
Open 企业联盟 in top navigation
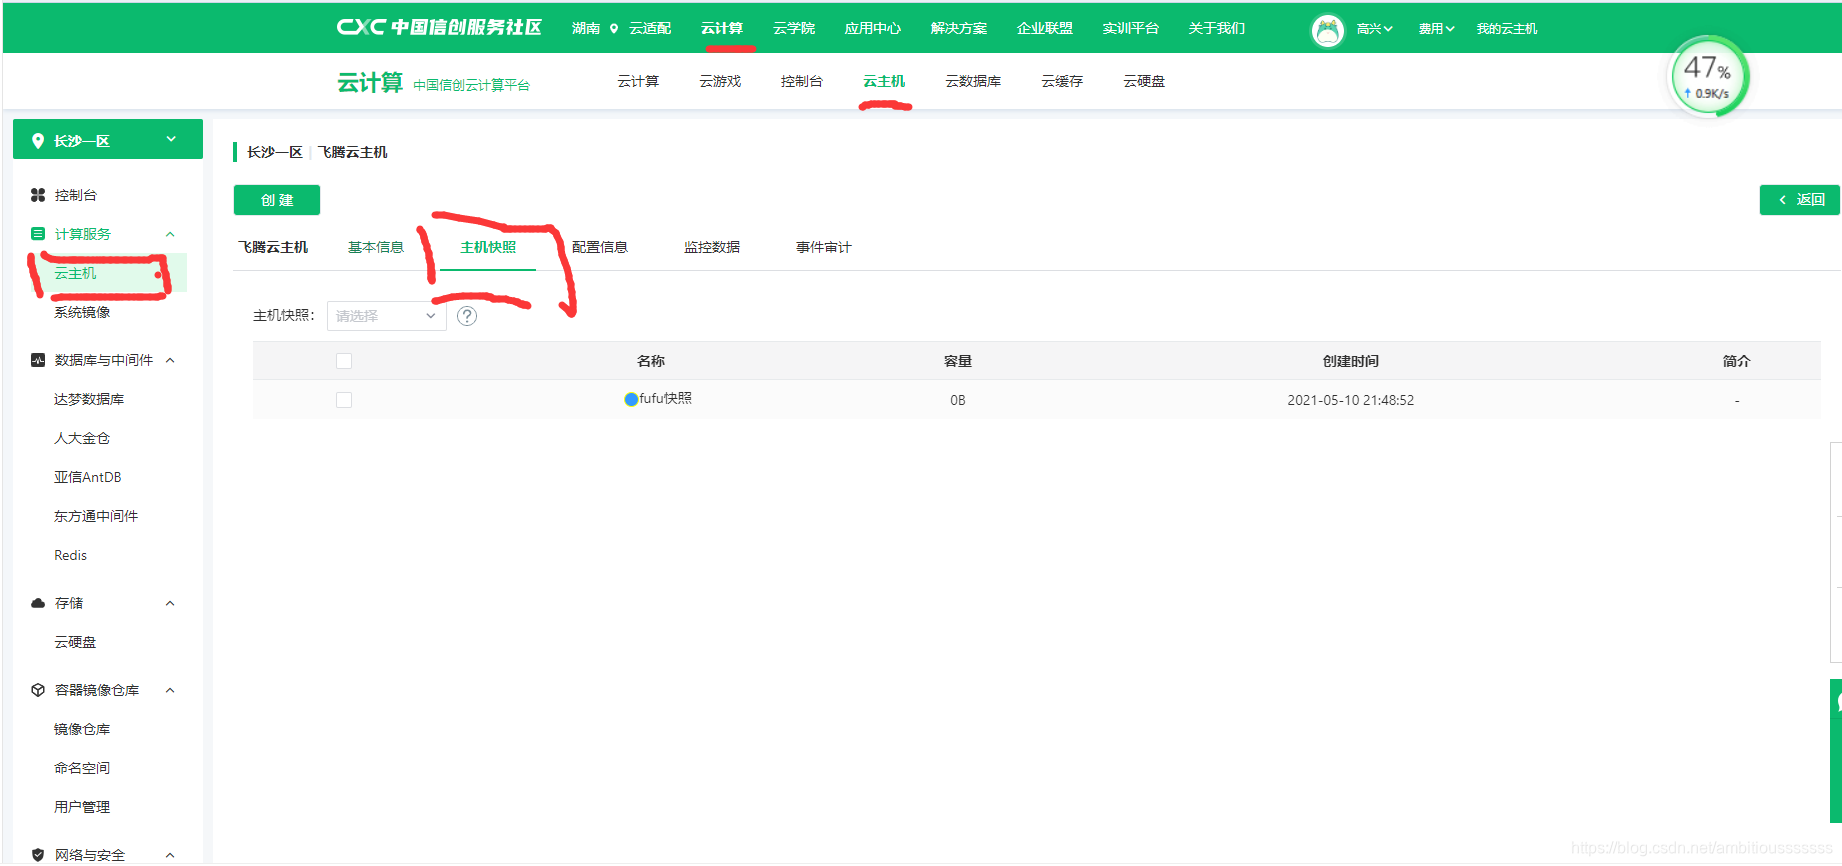(x=1045, y=28)
